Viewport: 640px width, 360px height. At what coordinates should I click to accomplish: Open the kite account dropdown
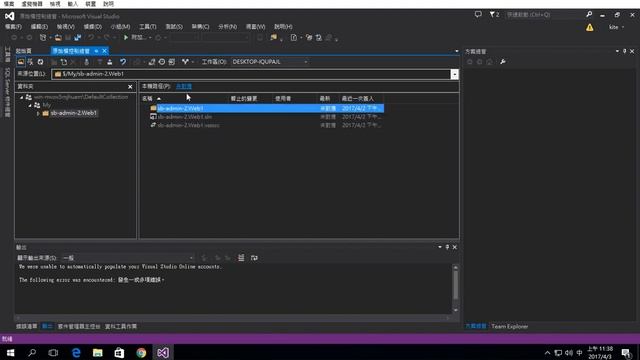point(616,27)
